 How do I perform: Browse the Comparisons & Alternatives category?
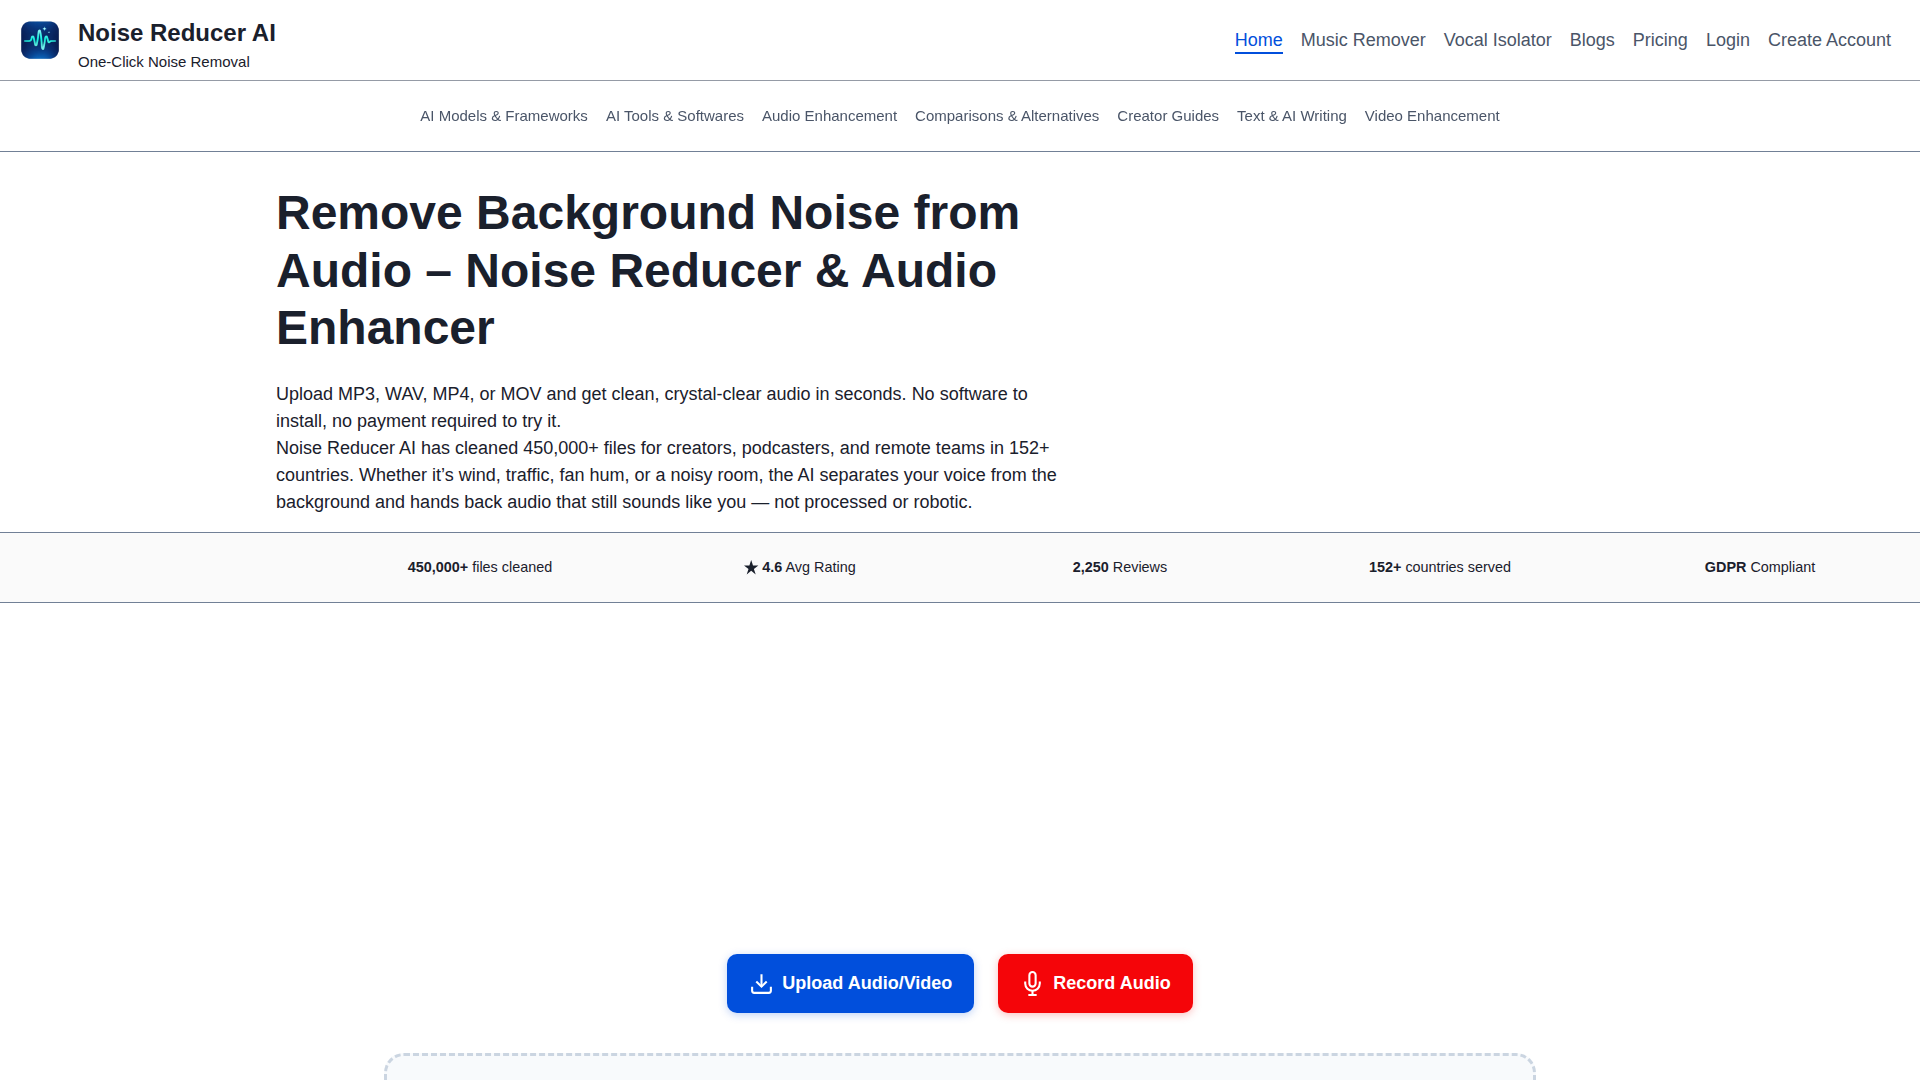click(1007, 116)
